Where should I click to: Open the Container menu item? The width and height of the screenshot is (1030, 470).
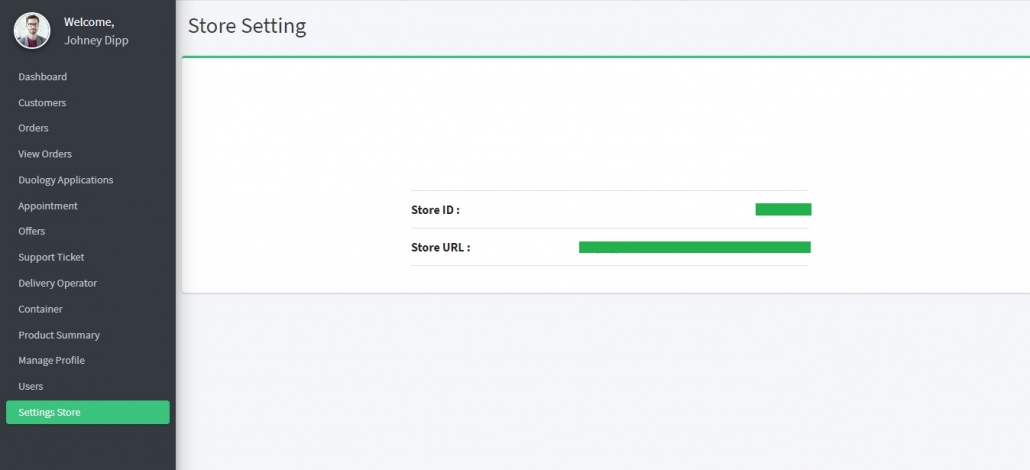point(41,309)
